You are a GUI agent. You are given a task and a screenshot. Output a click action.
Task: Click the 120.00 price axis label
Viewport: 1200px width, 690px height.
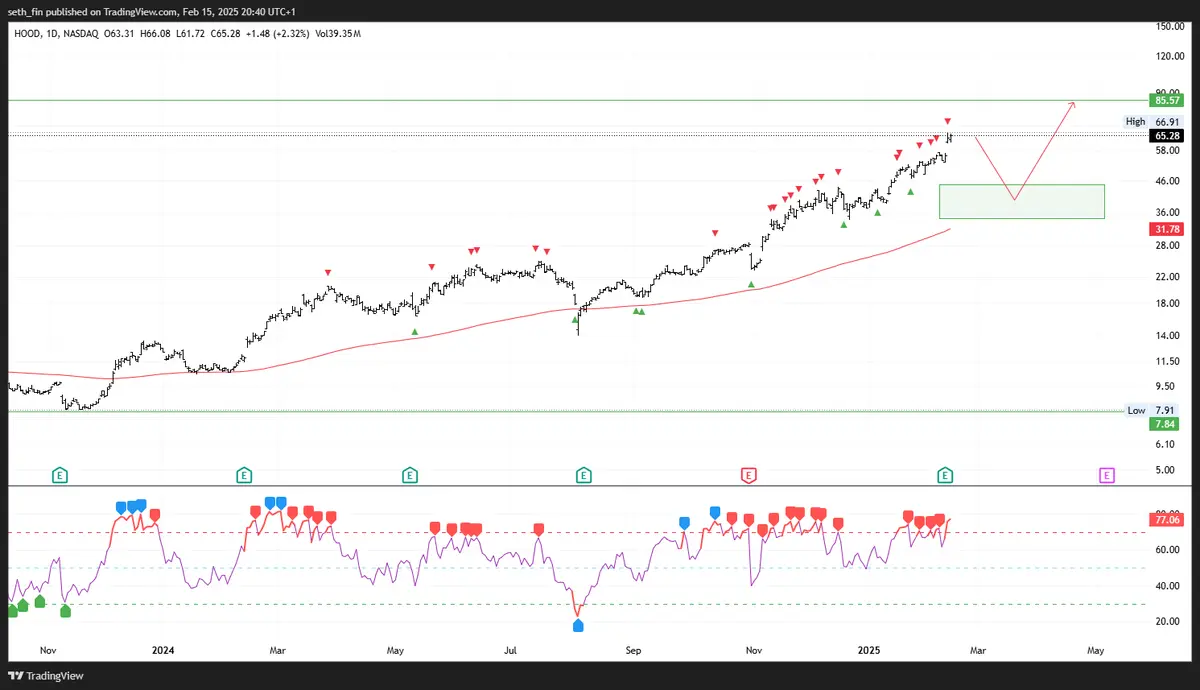point(1170,57)
